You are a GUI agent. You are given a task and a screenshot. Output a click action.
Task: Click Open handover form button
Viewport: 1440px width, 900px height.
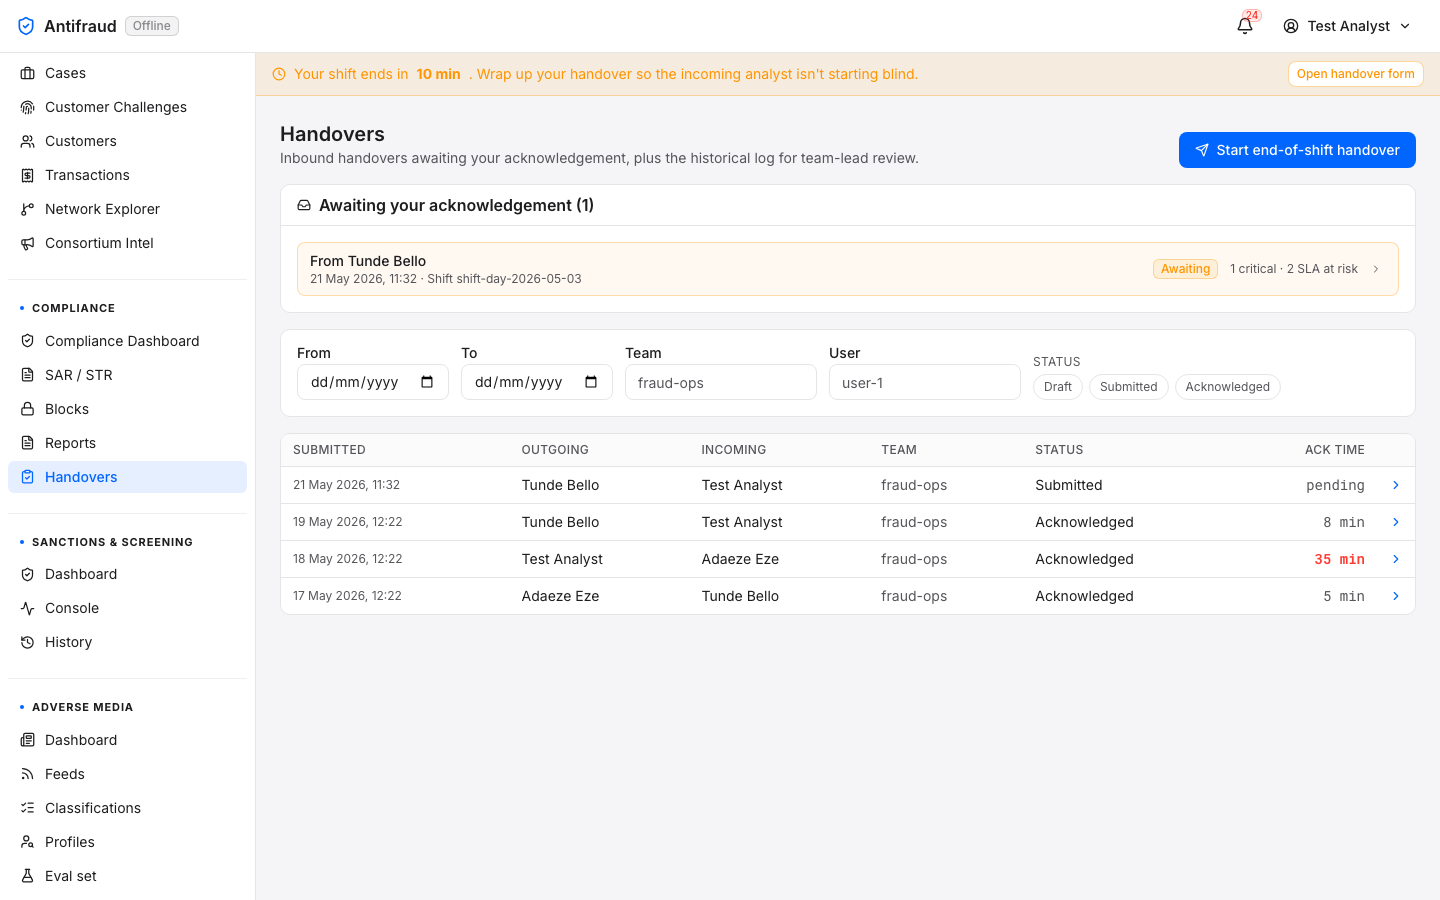click(x=1355, y=74)
